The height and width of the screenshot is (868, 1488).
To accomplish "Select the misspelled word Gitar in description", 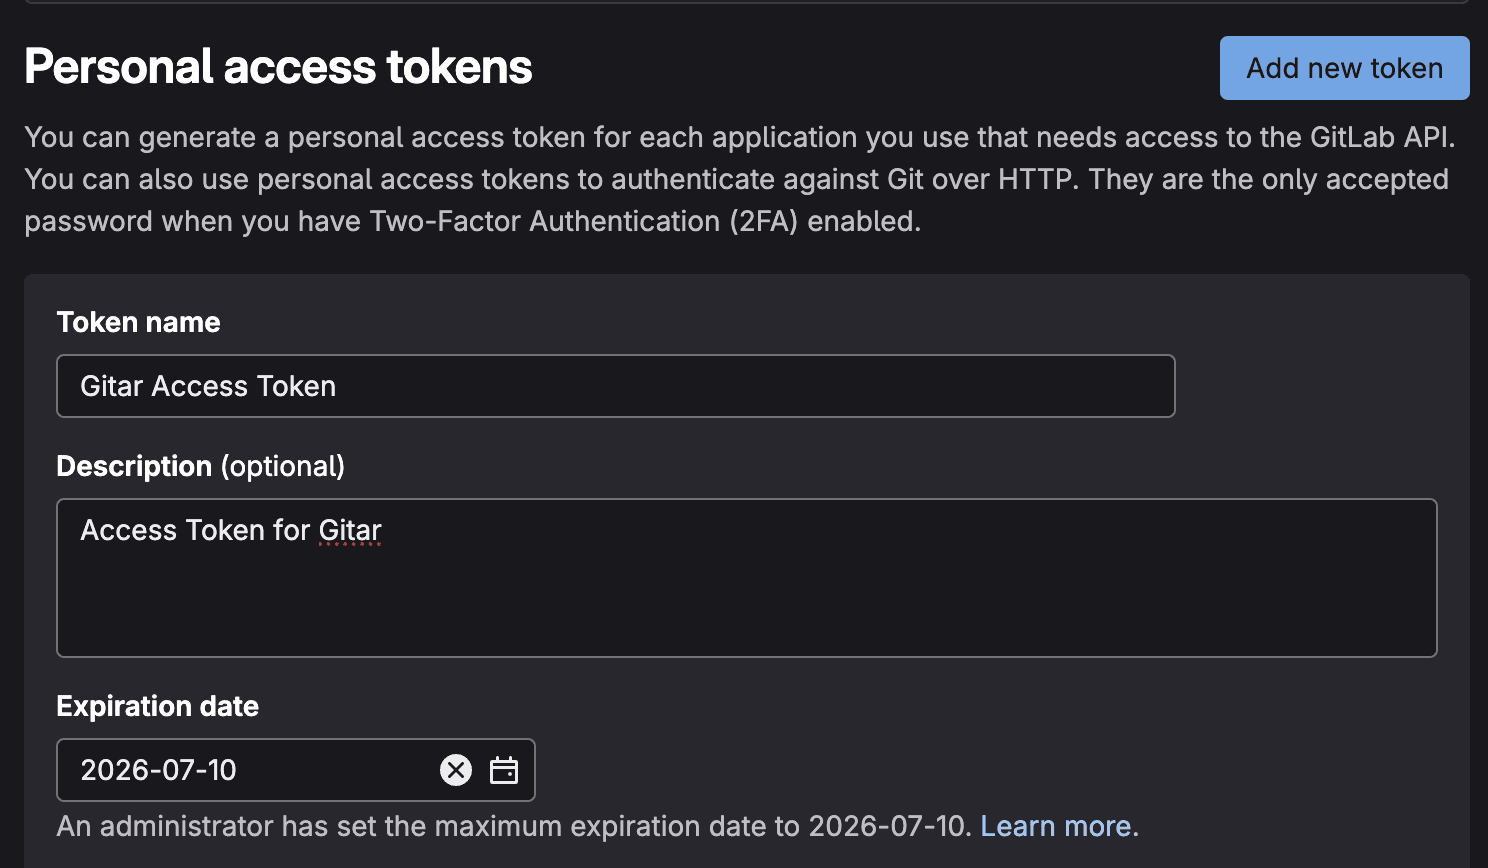I will pos(350,530).
